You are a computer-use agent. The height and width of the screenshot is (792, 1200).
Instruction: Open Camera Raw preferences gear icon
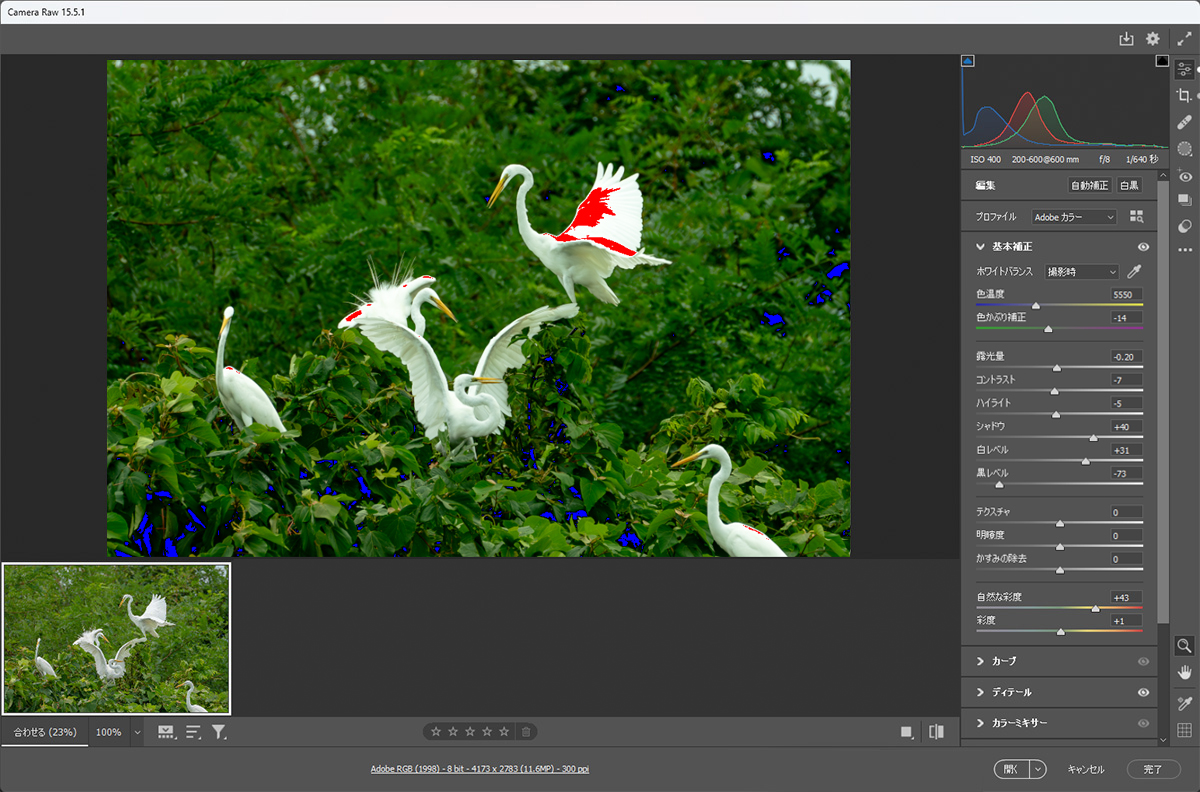(x=1153, y=39)
